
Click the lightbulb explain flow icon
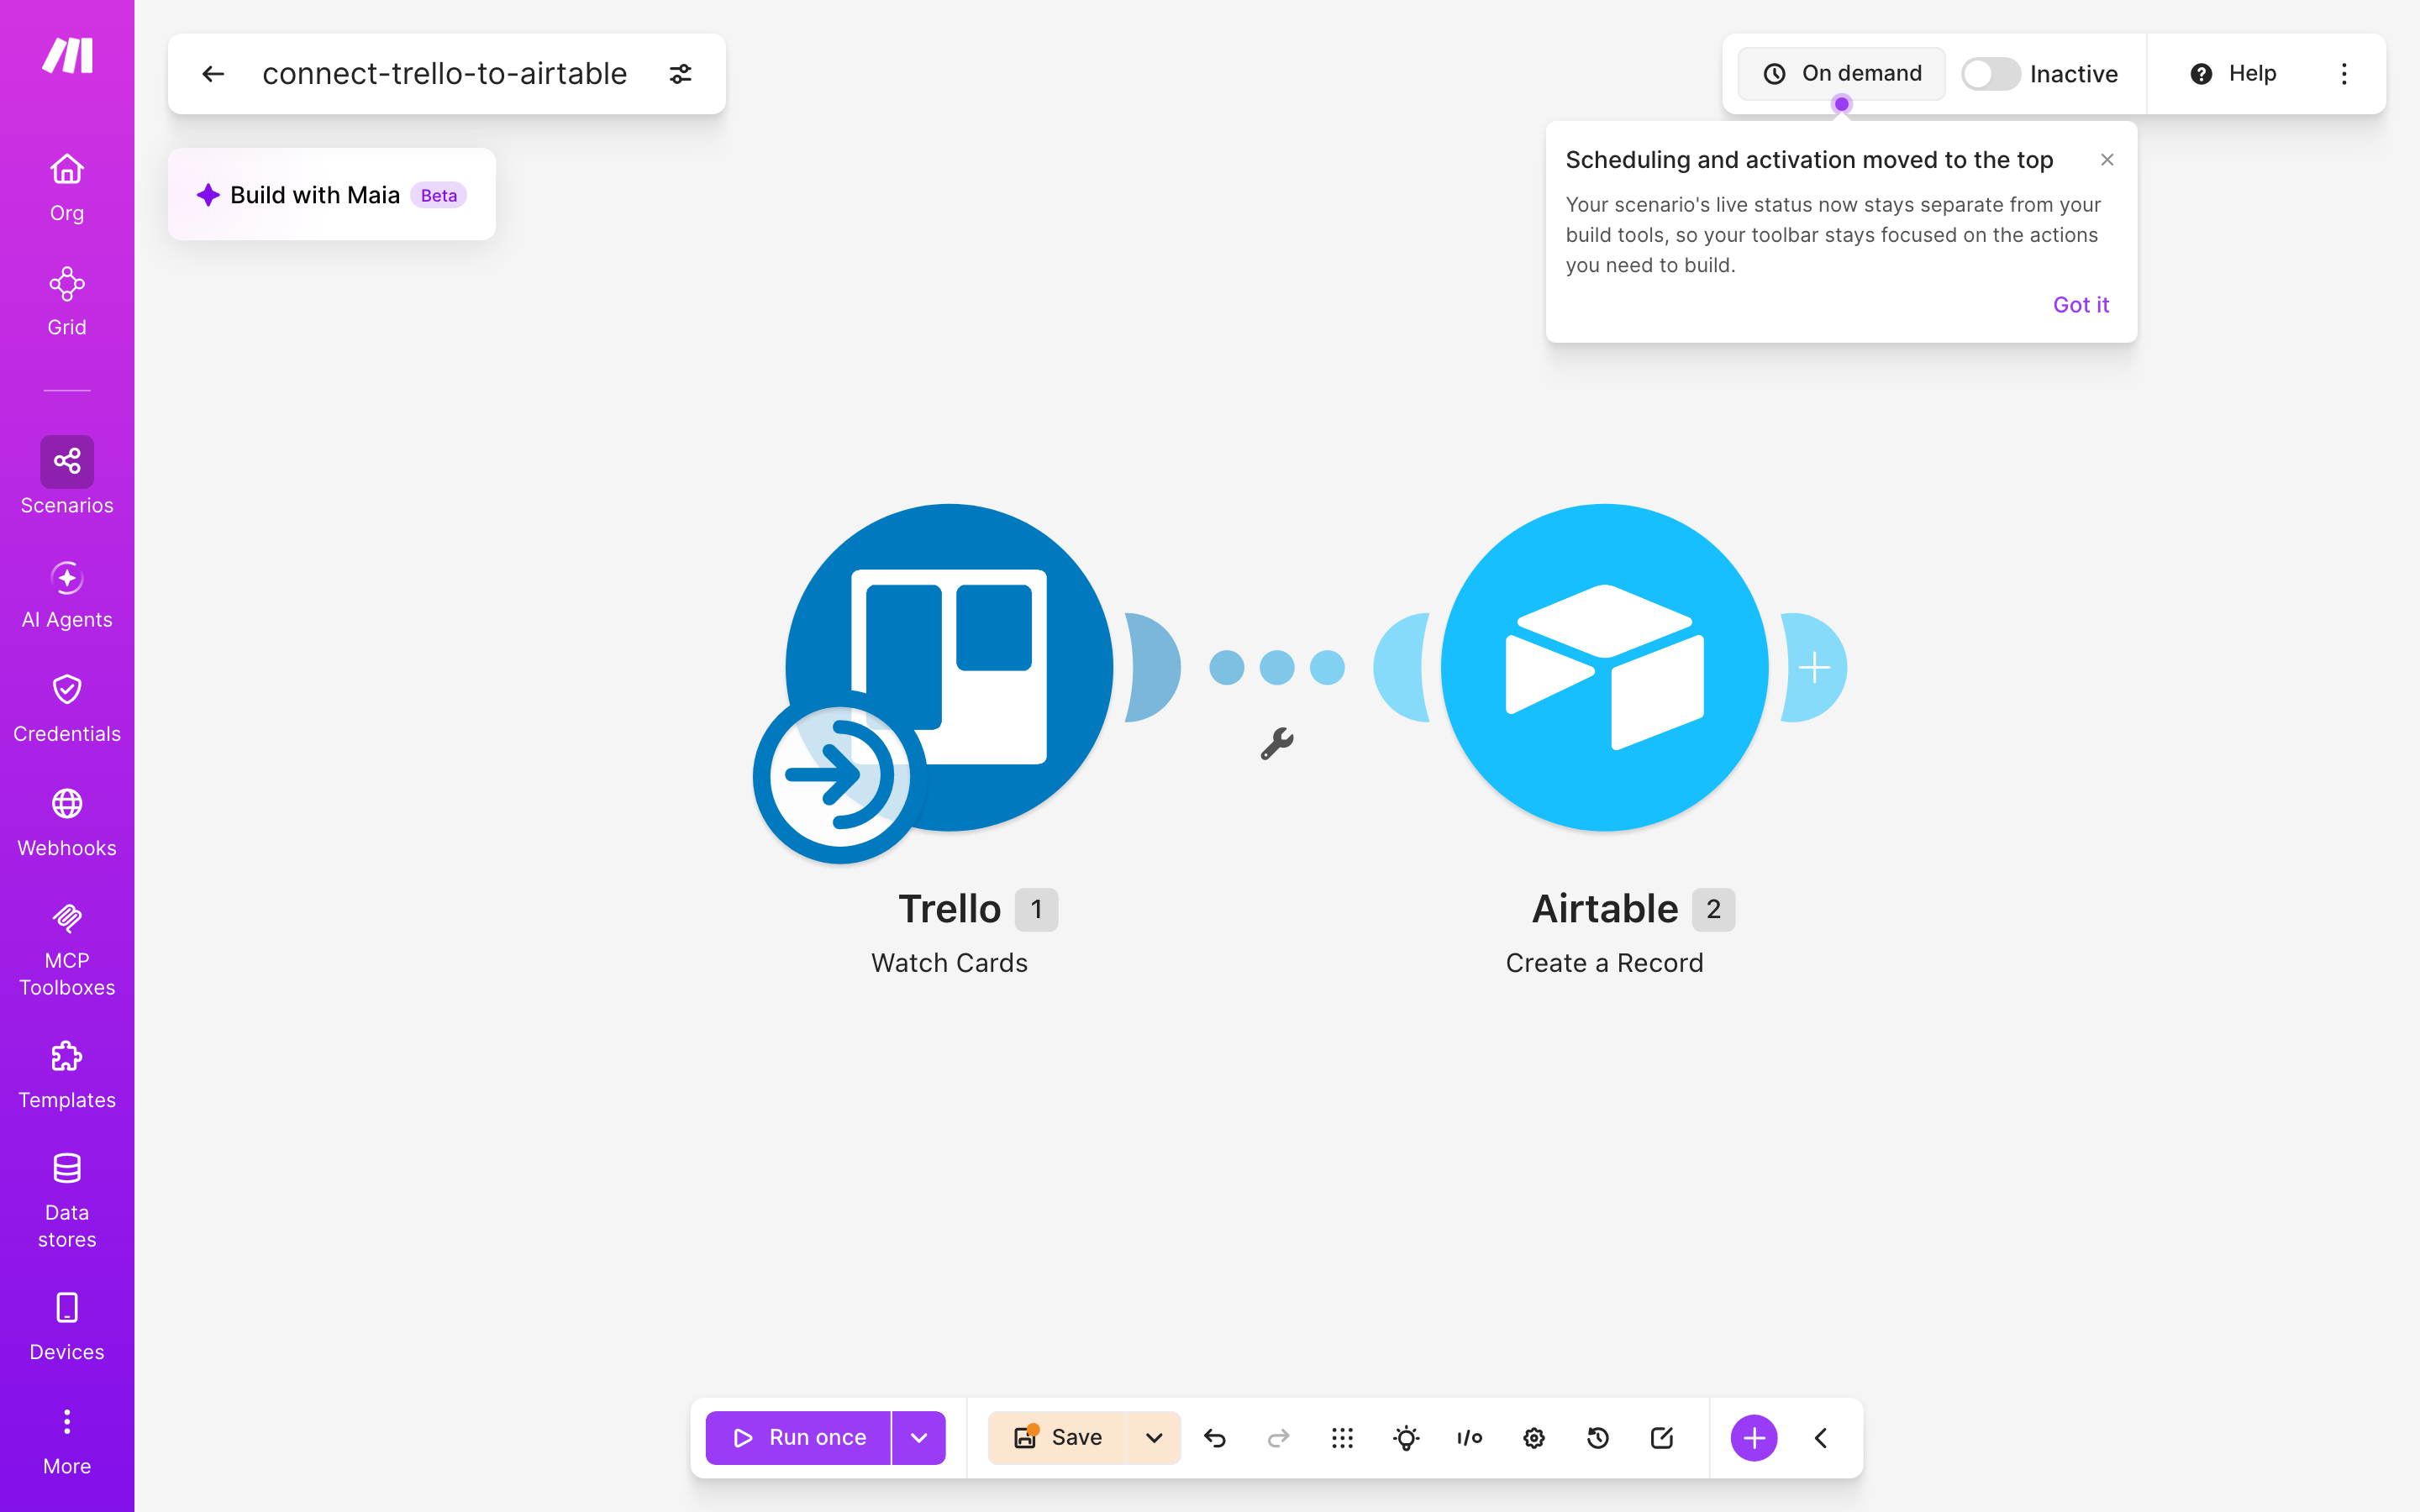[1406, 1438]
